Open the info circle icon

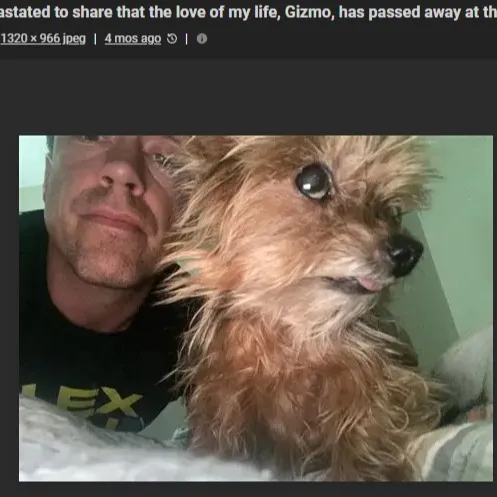pyautogui.click(x=202, y=39)
